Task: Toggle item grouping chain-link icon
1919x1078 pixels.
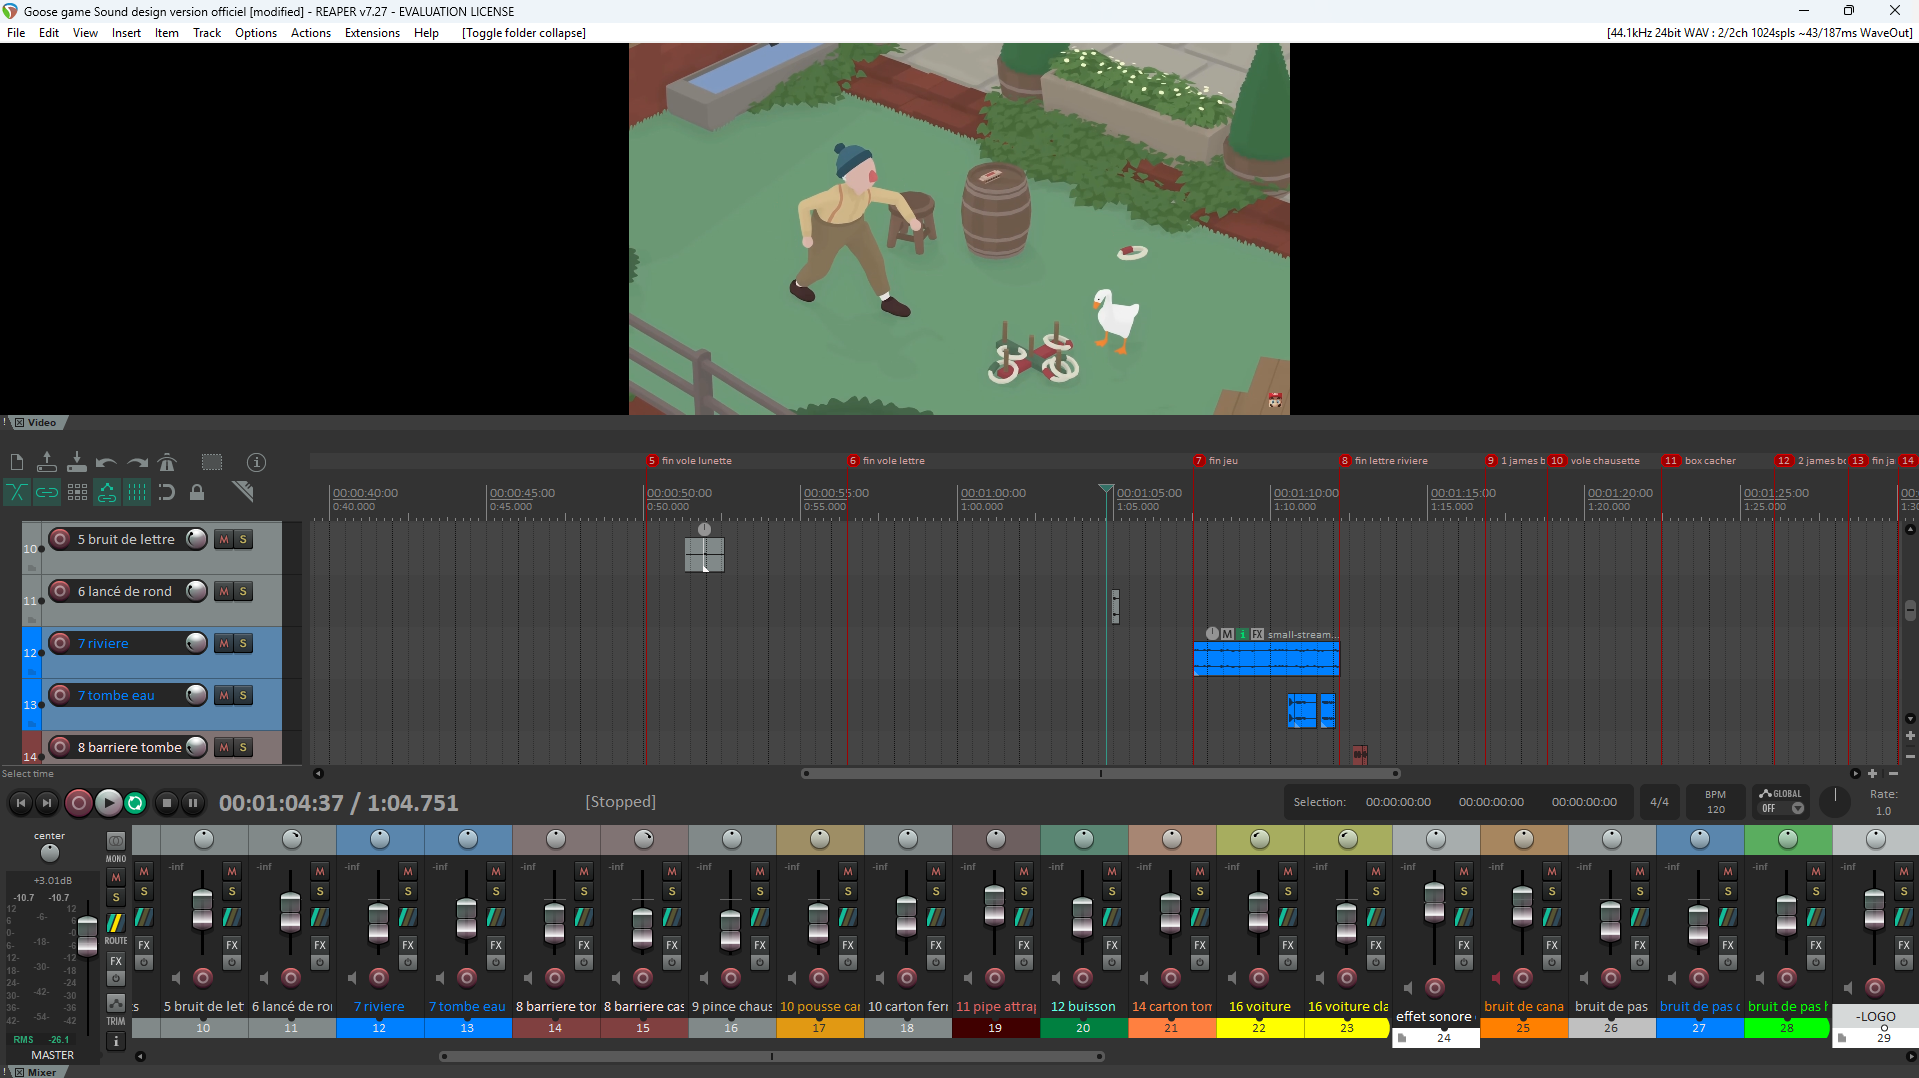Action: [47, 492]
